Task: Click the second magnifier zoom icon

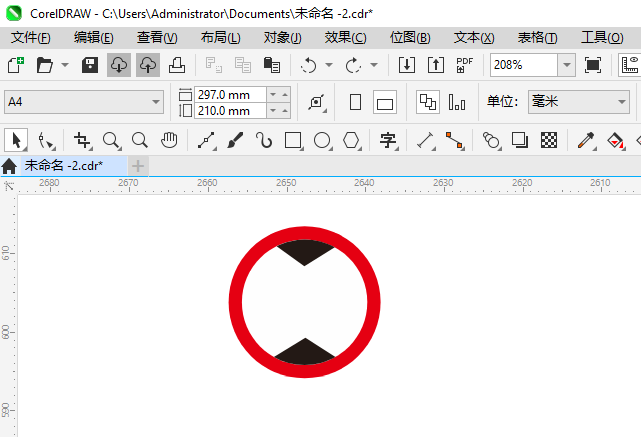Action: coord(140,140)
